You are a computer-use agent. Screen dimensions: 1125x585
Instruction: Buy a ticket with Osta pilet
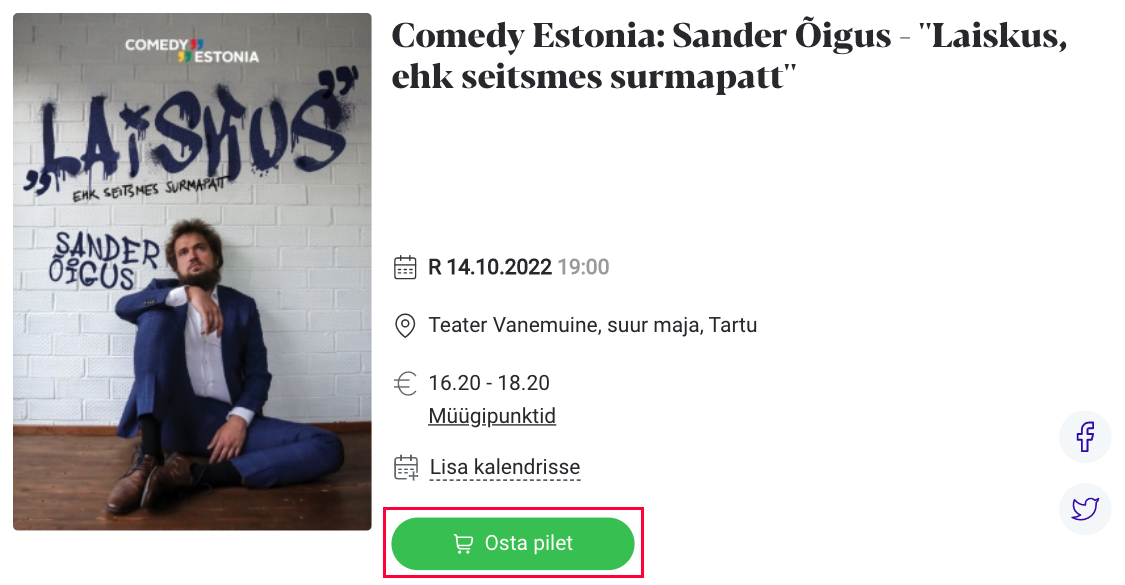tap(513, 543)
